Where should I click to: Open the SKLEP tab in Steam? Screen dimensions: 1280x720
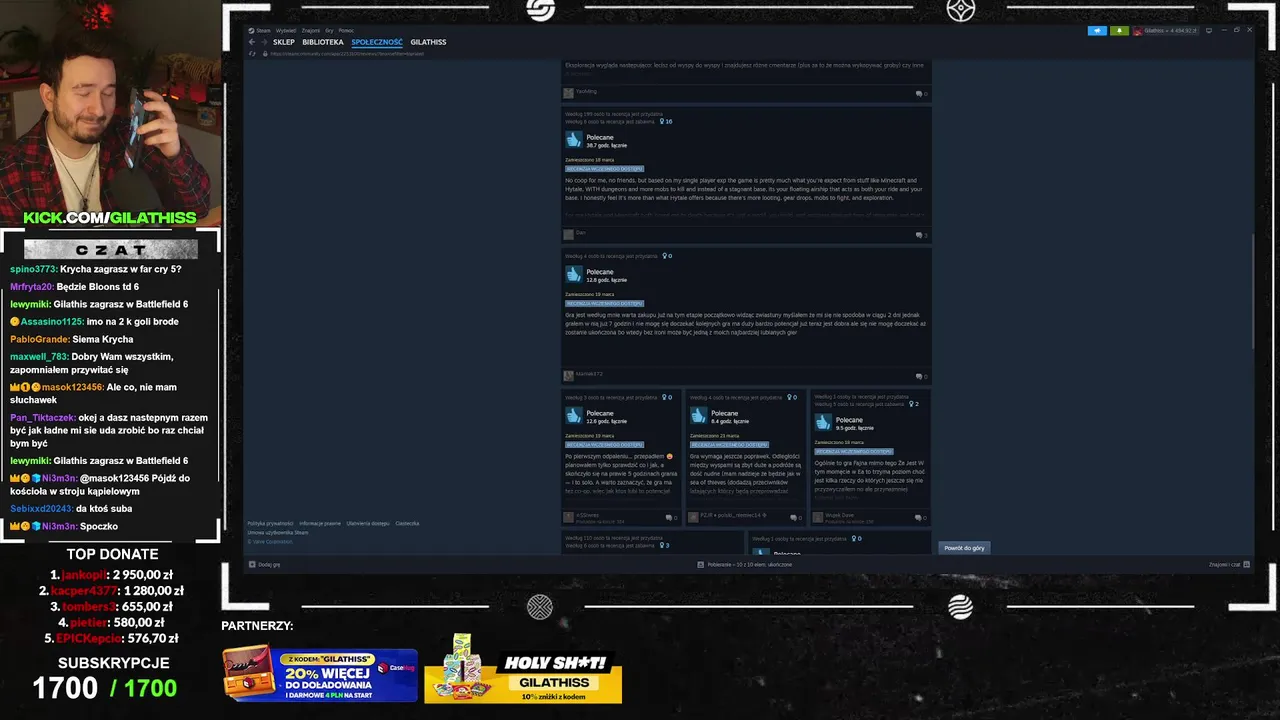pyautogui.click(x=284, y=42)
